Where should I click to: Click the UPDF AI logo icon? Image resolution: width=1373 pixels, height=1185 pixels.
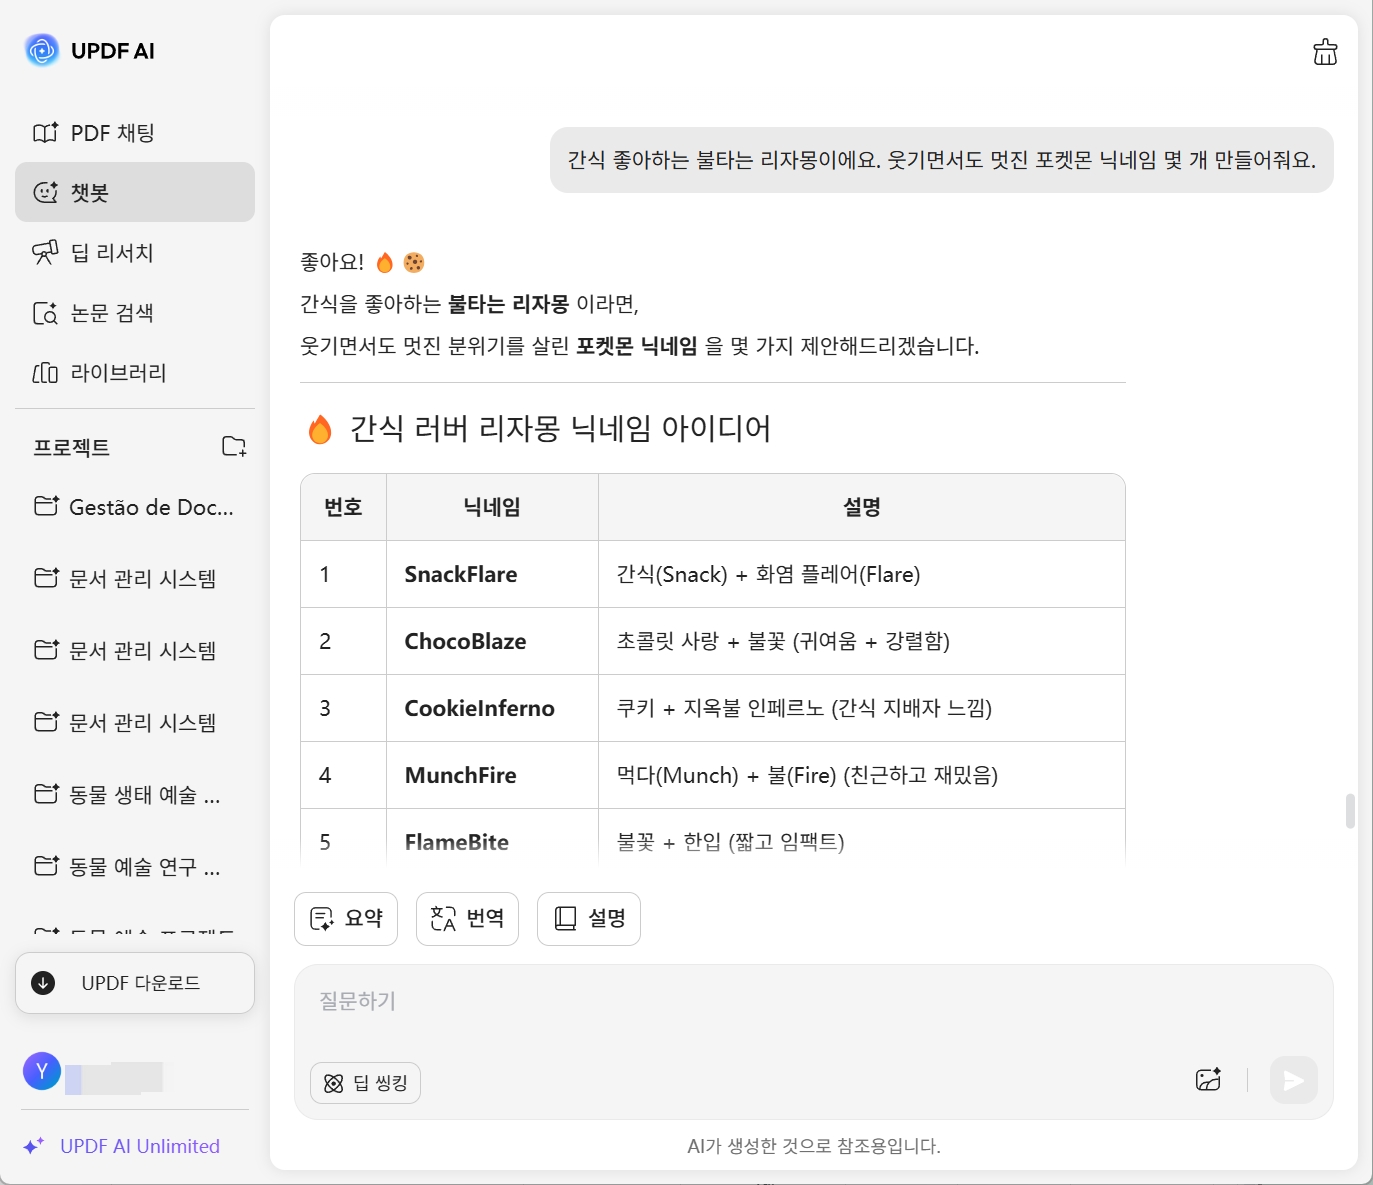point(42,50)
